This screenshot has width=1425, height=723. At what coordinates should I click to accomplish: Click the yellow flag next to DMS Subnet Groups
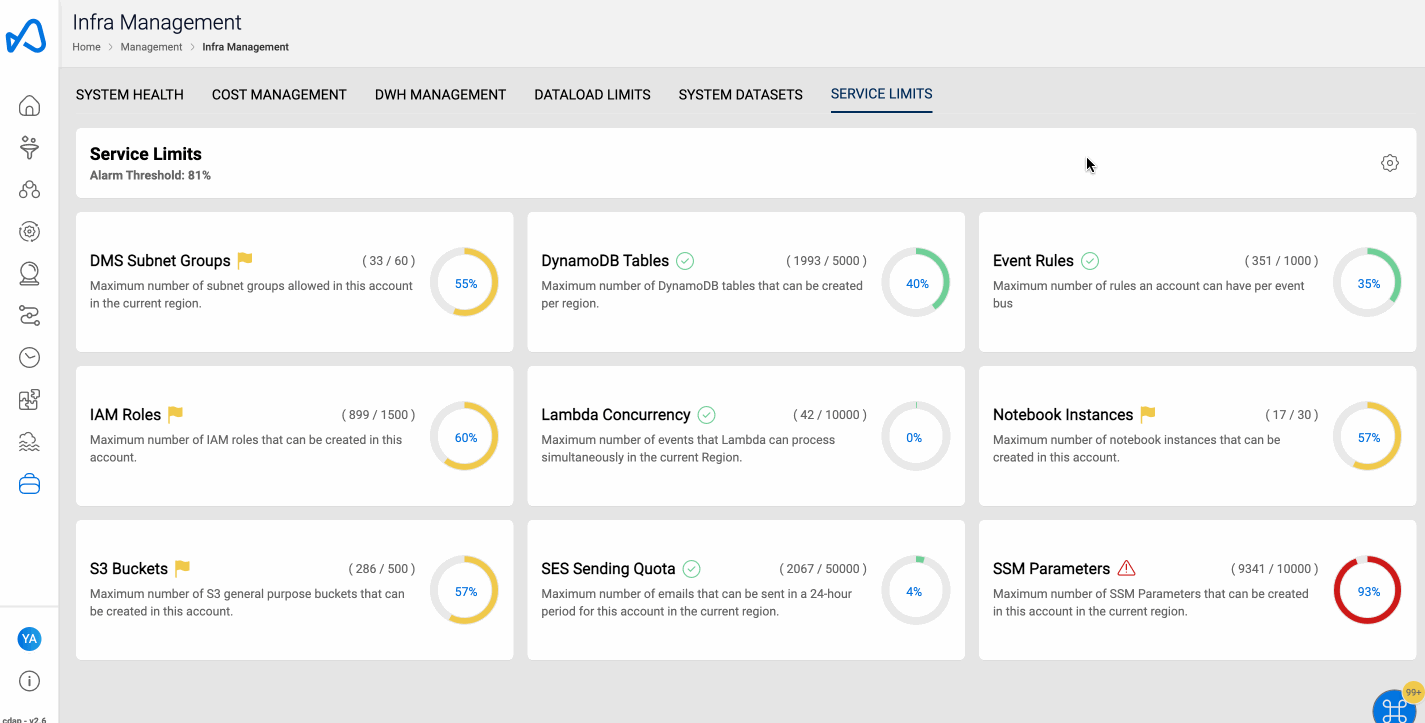pos(245,260)
